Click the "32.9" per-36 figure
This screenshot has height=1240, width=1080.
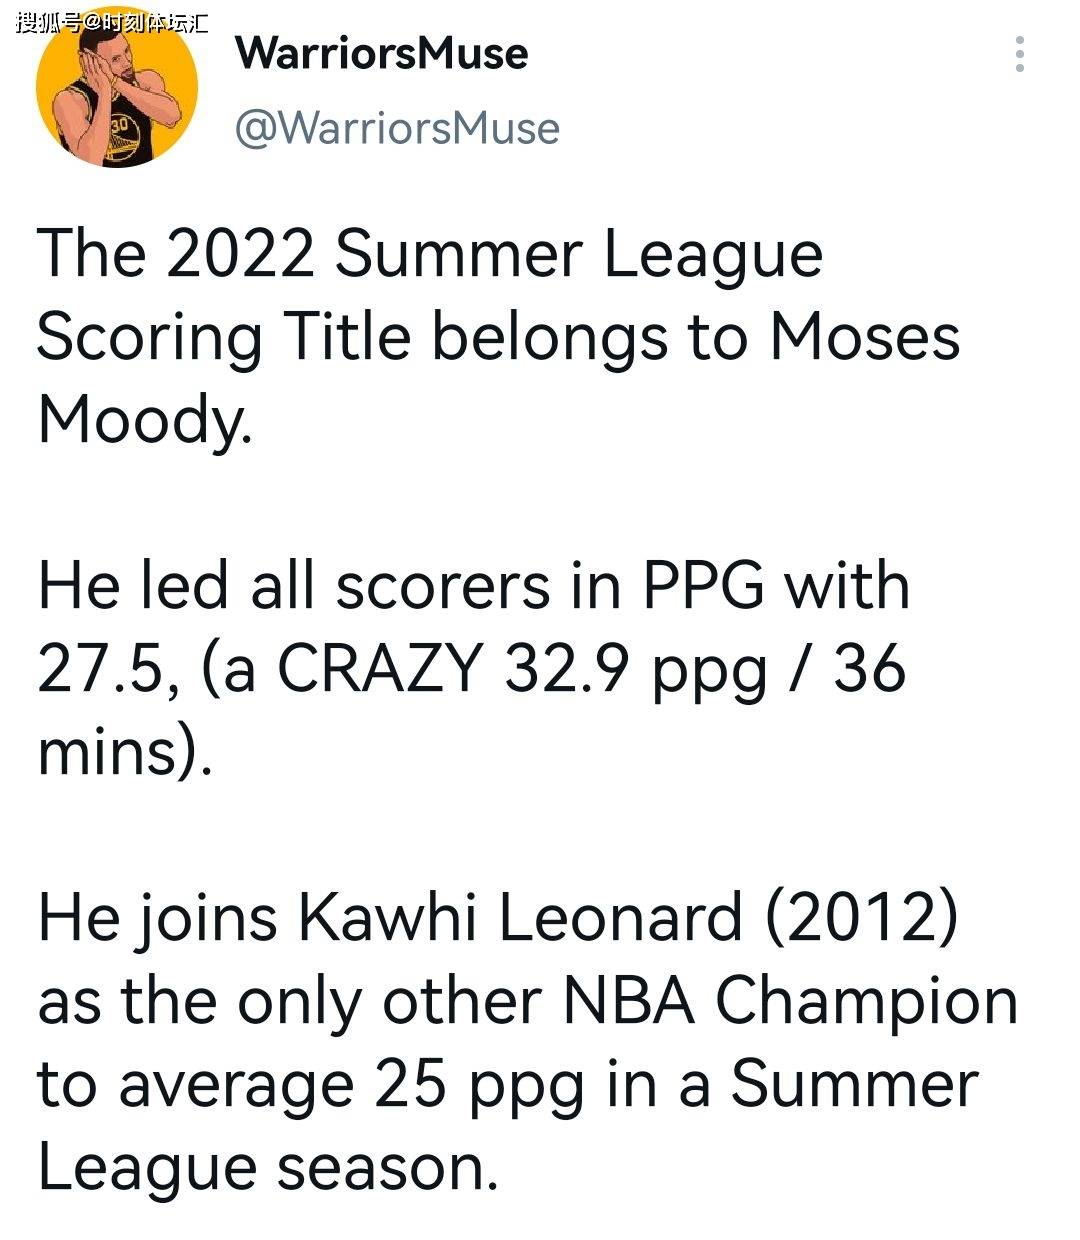pyautogui.click(x=570, y=669)
